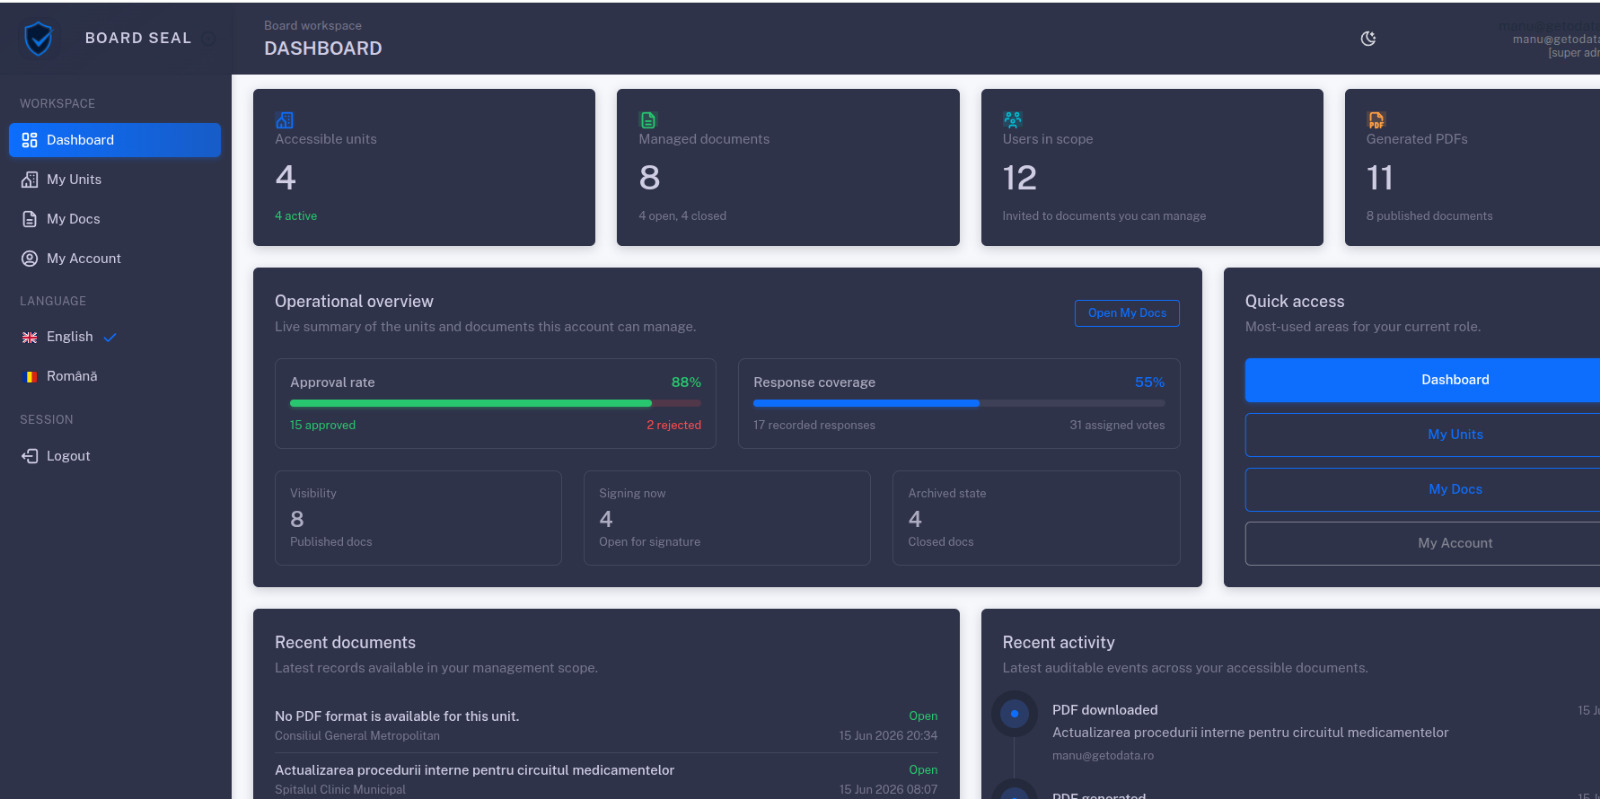Click the Open My Docs button

(1127, 313)
